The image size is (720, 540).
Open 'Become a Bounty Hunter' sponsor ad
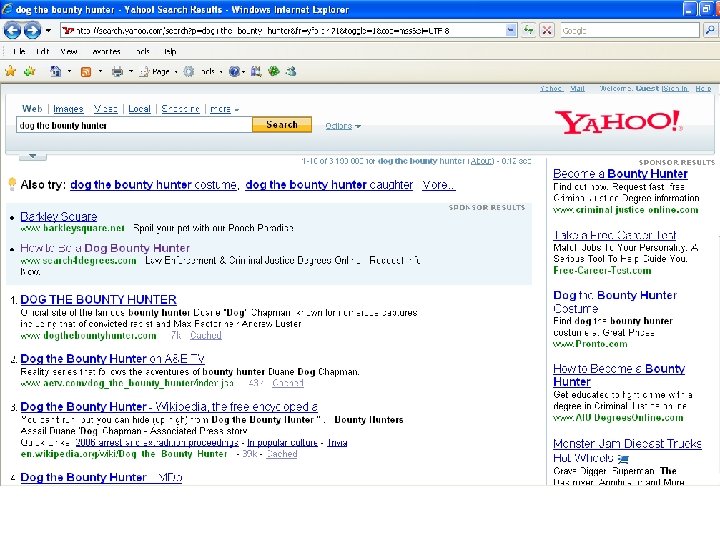point(620,174)
